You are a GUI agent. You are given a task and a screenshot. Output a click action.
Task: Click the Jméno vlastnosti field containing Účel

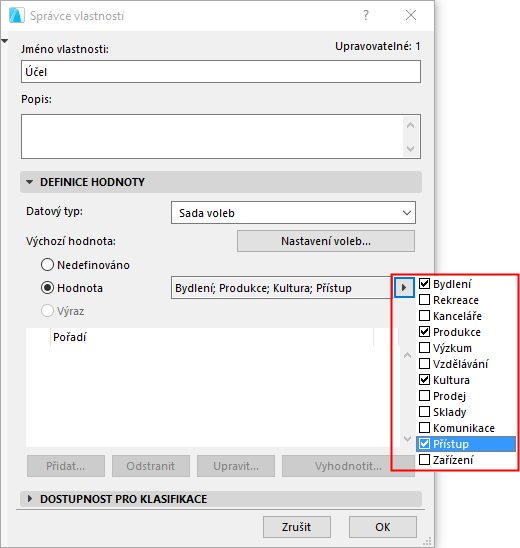click(221, 72)
